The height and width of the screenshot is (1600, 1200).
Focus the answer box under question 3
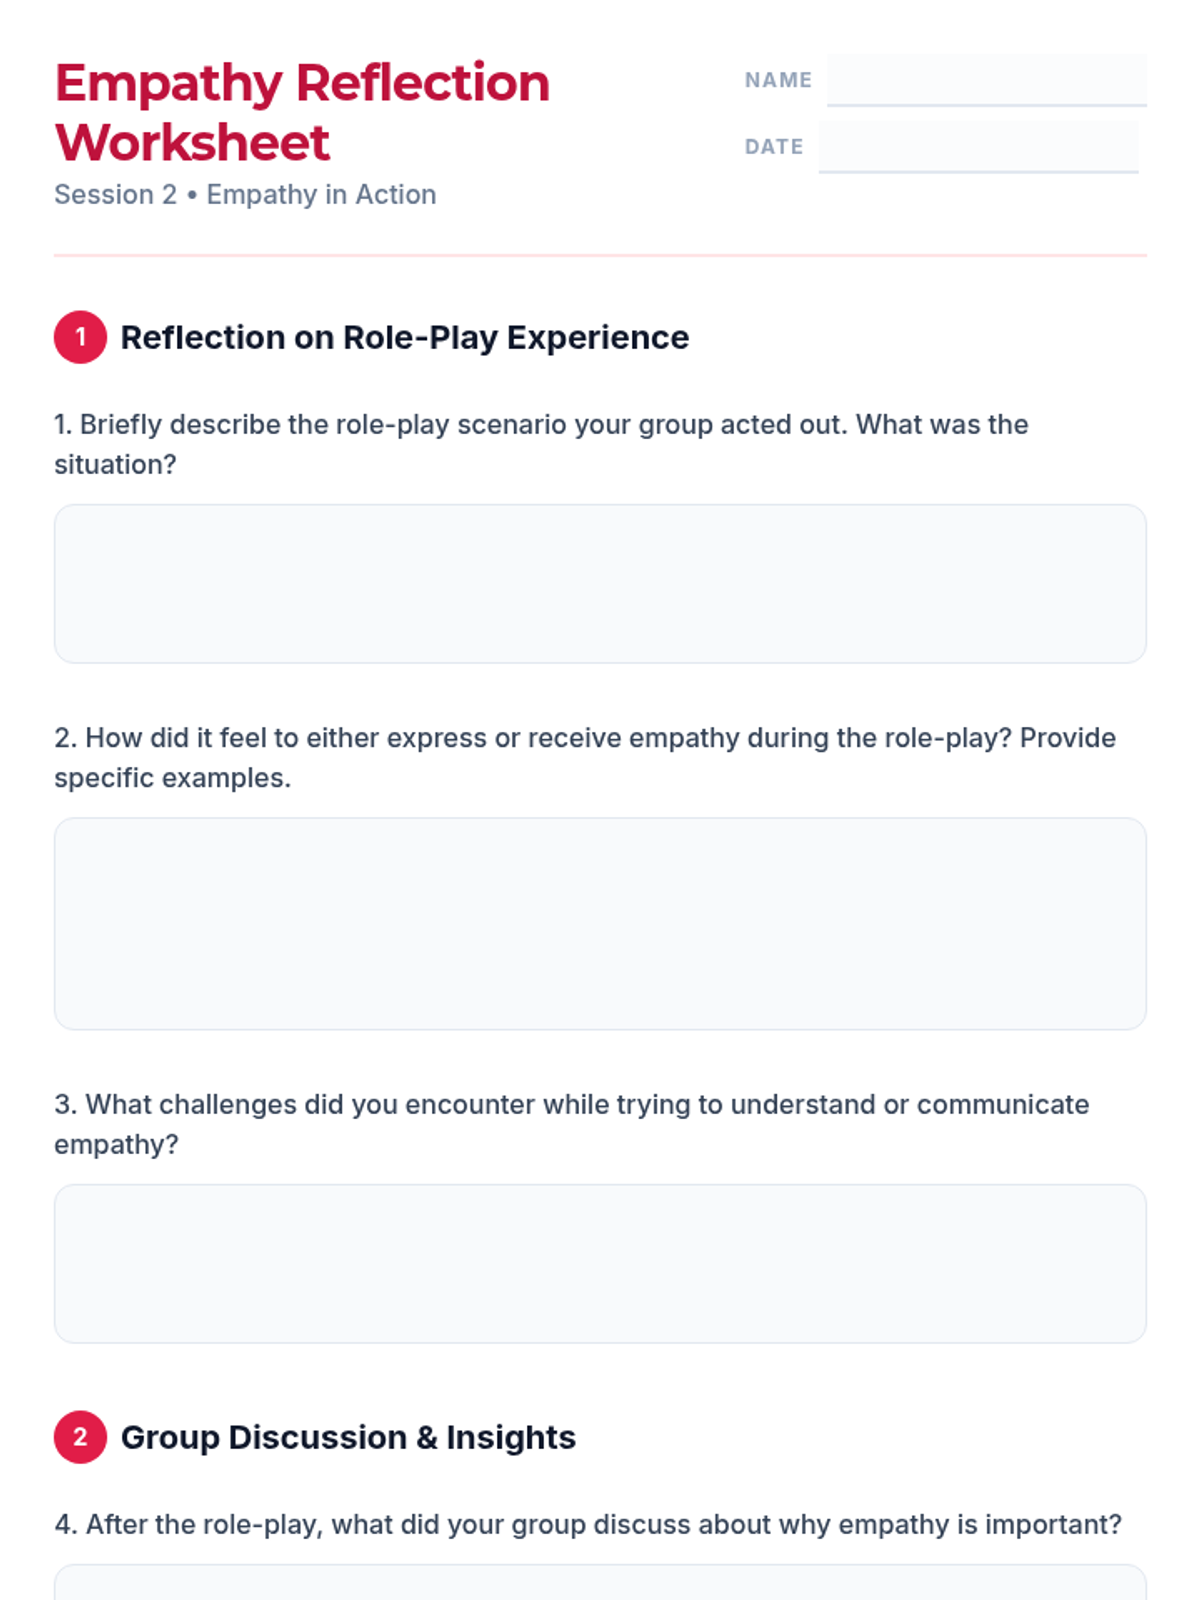(x=600, y=1264)
